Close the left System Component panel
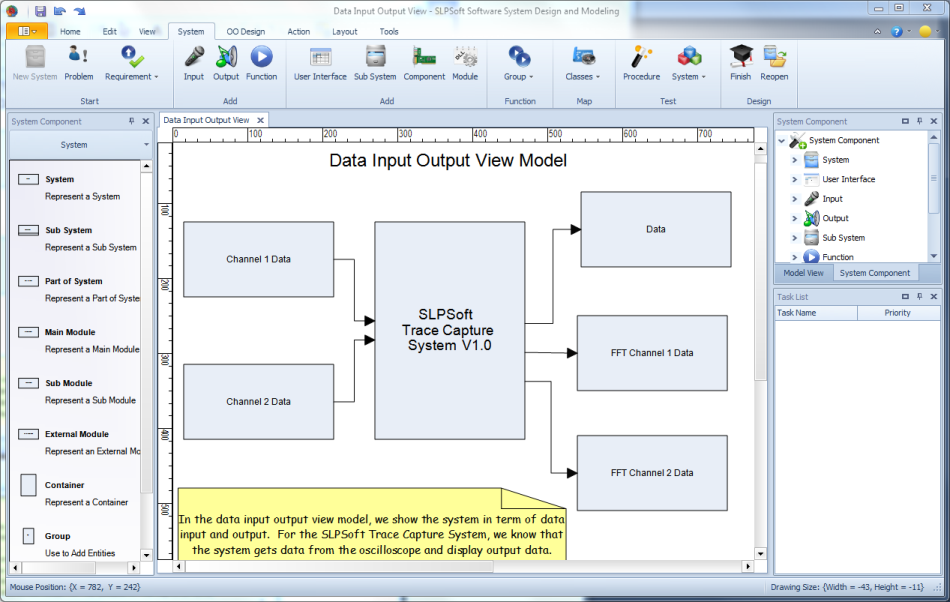The width and height of the screenshot is (950, 602). tap(145, 121)
